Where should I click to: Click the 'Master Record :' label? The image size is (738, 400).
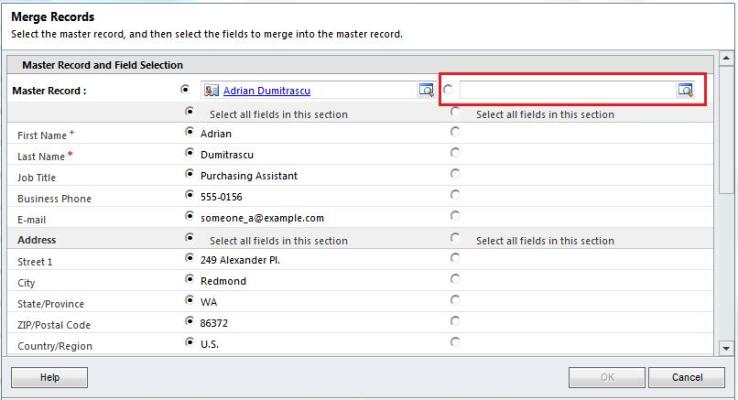49,91
